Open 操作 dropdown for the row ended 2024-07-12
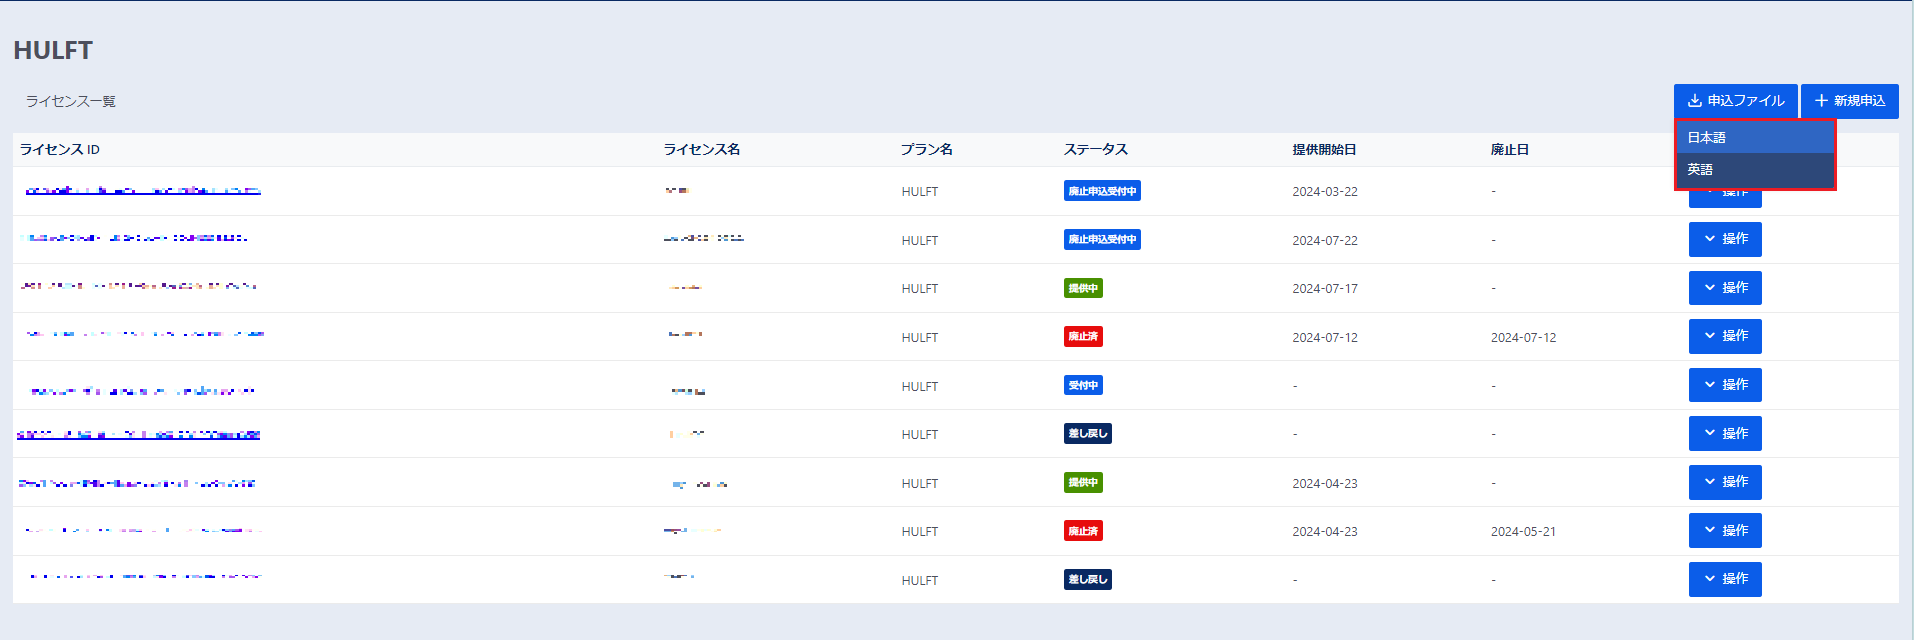 1725,336
